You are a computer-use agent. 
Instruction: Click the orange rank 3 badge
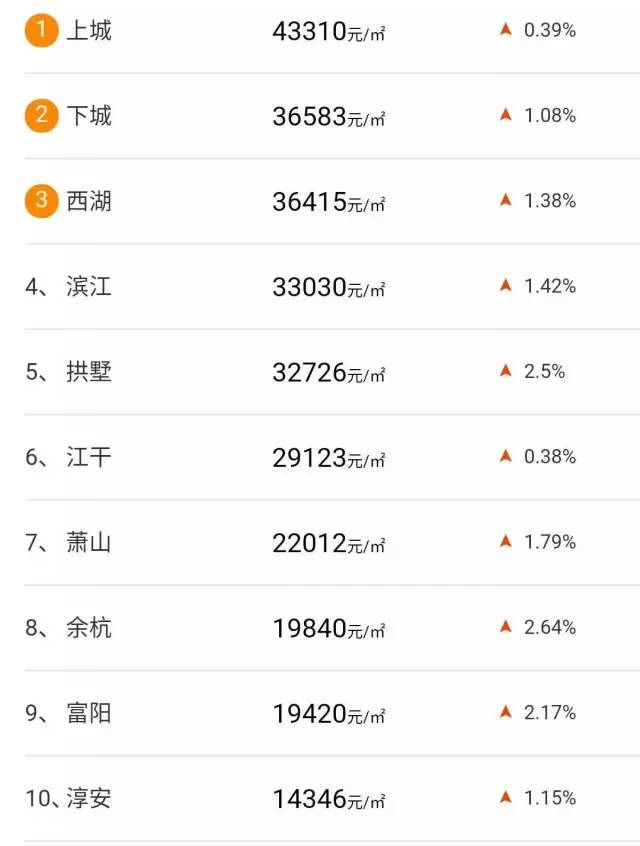41,200
